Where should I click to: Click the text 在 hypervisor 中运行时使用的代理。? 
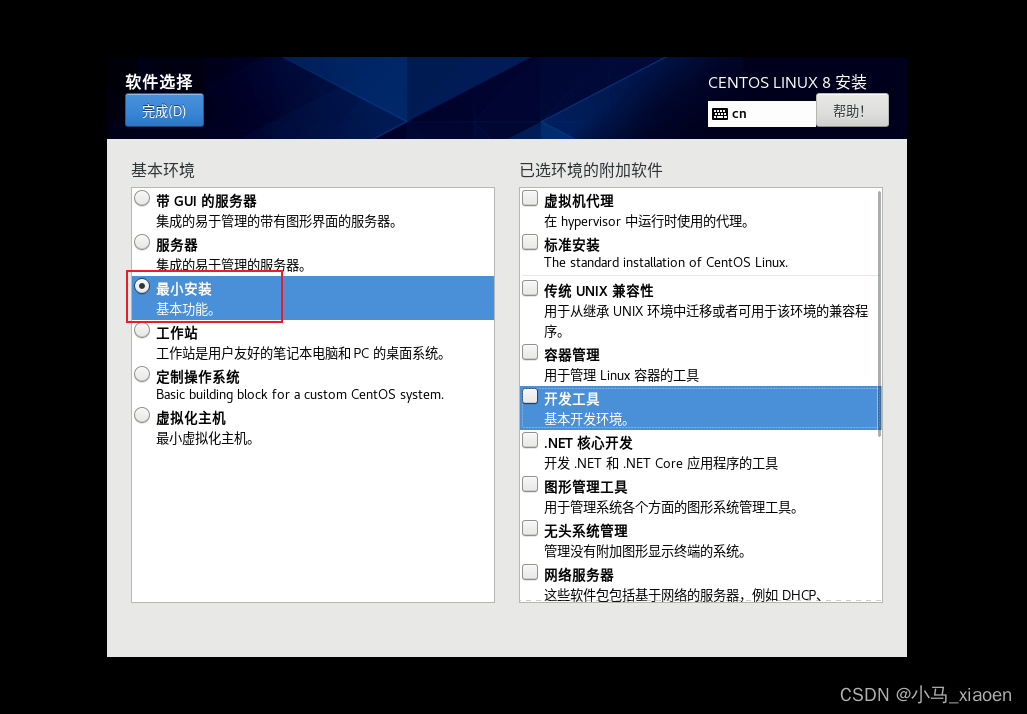(647, 221)
